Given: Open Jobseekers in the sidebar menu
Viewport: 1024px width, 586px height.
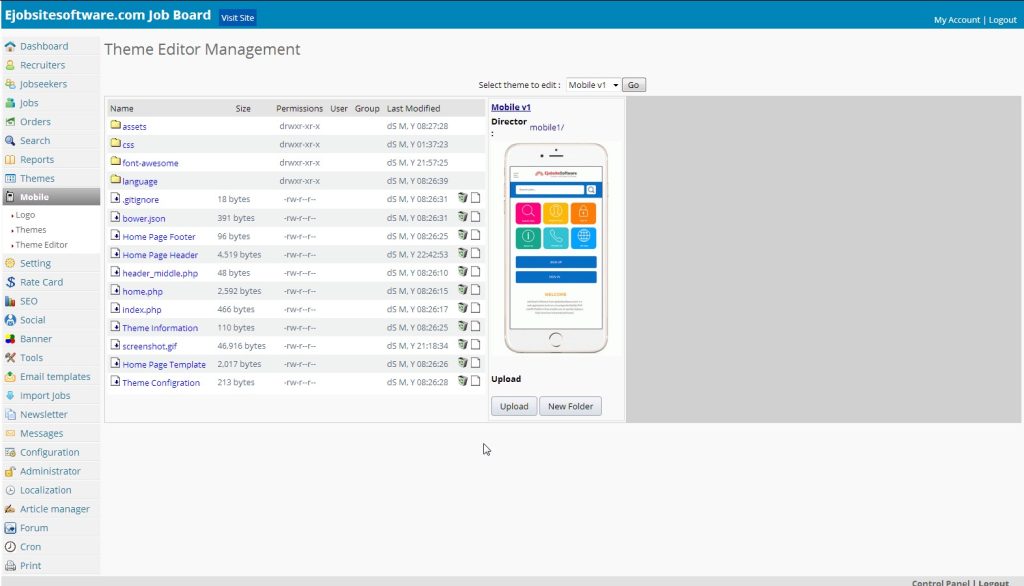Looking at the screenshot, I should tap(43, 84).
